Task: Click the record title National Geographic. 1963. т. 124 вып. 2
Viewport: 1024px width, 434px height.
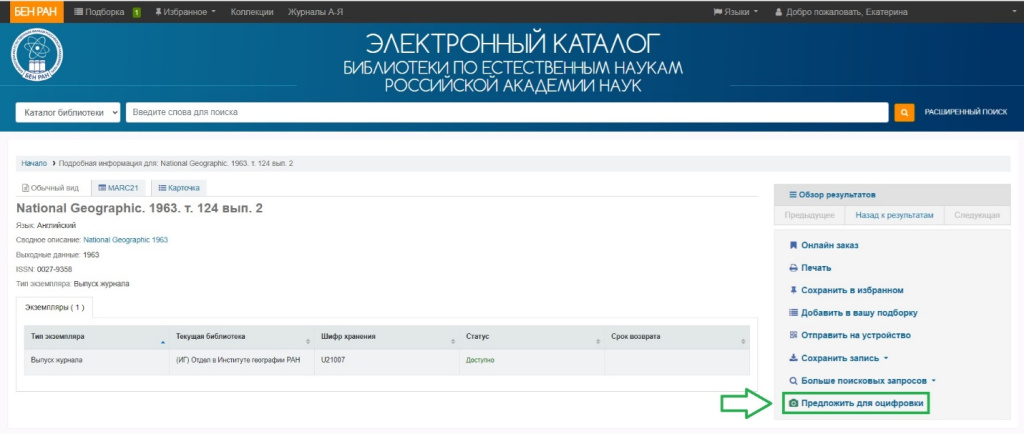Action: pos(139,209)
